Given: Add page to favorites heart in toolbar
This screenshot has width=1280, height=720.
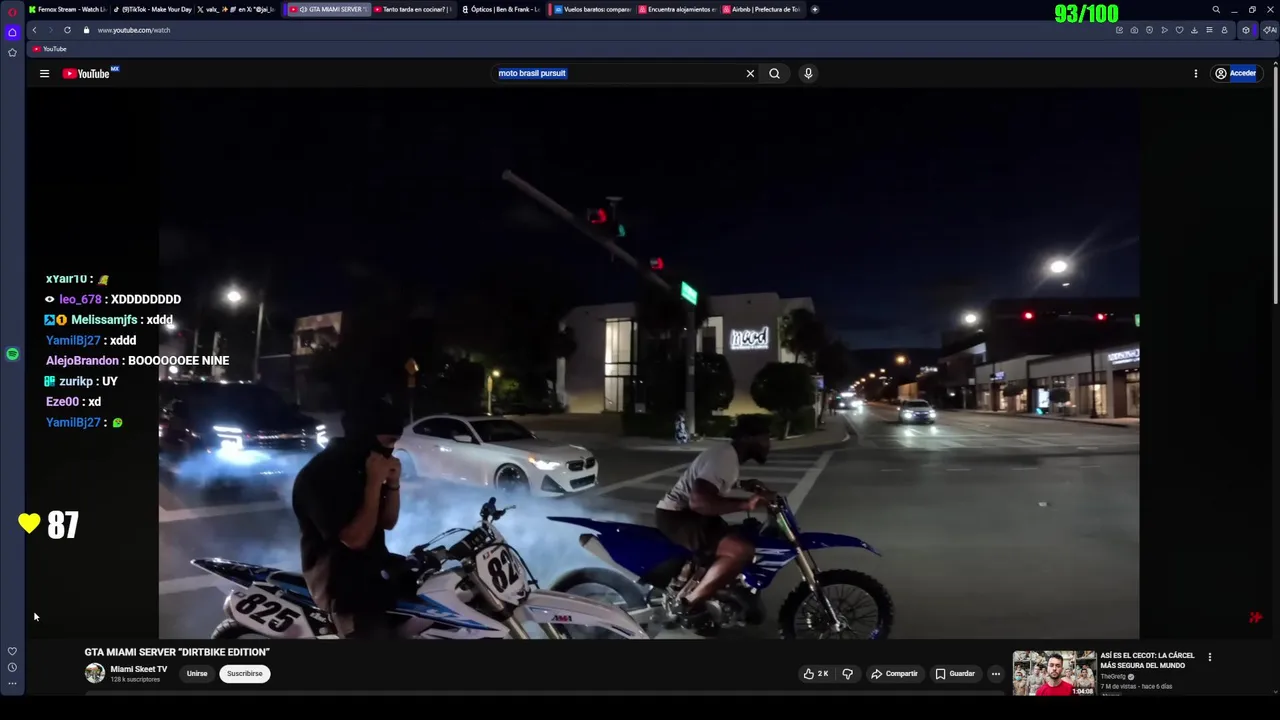Looking at the screenshot, I should tap(1179, 30).
